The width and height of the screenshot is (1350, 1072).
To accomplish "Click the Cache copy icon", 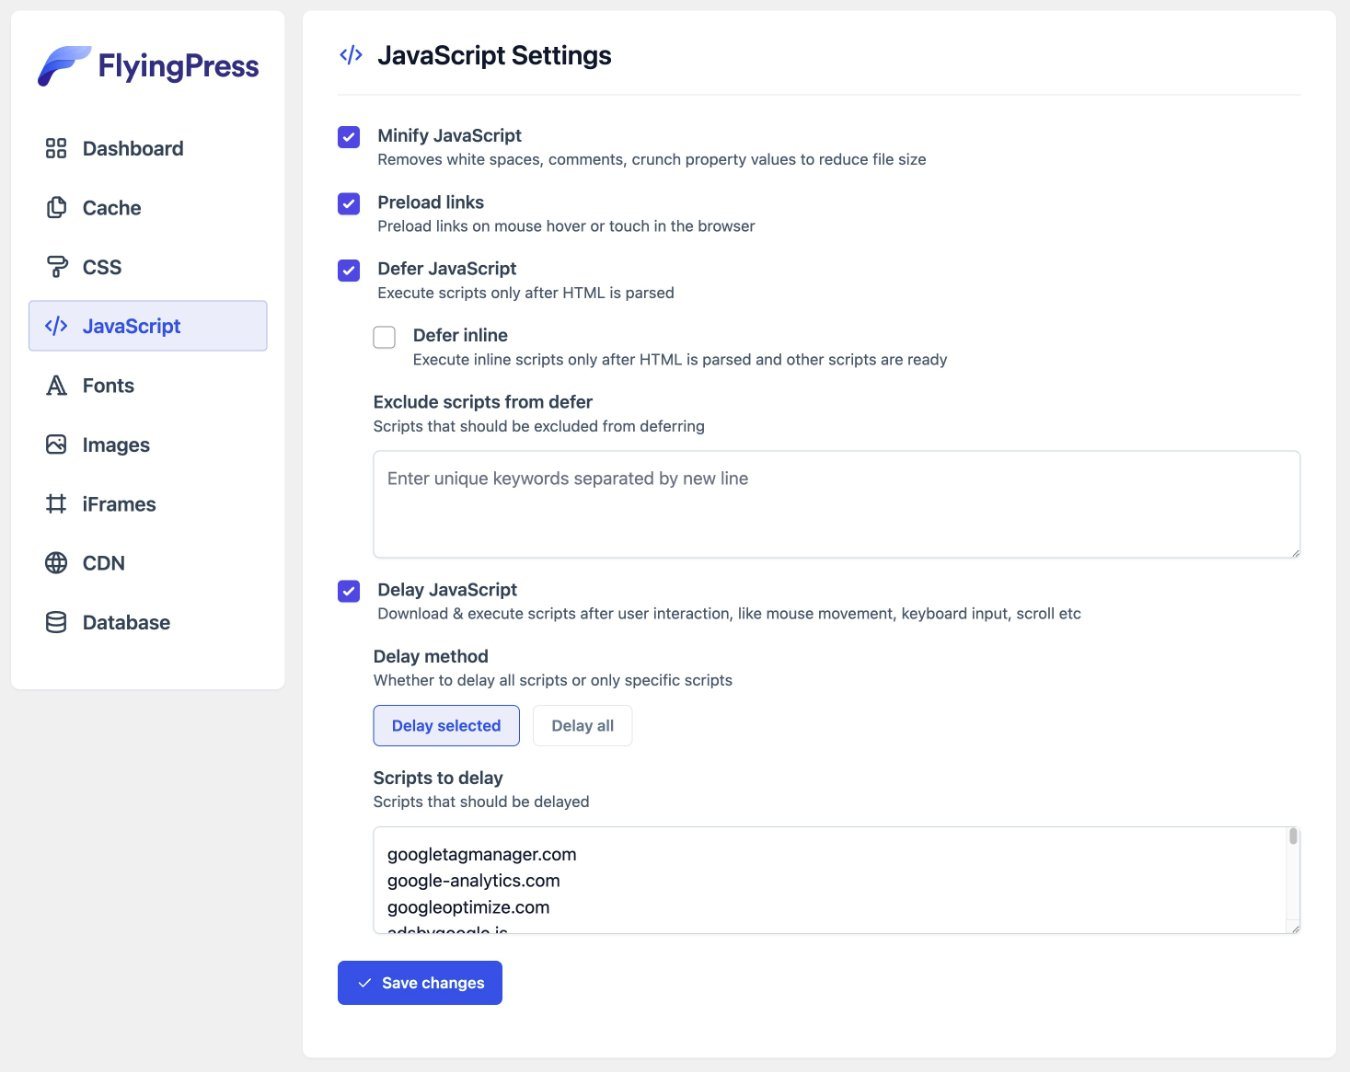I will [x=56, y=207].
